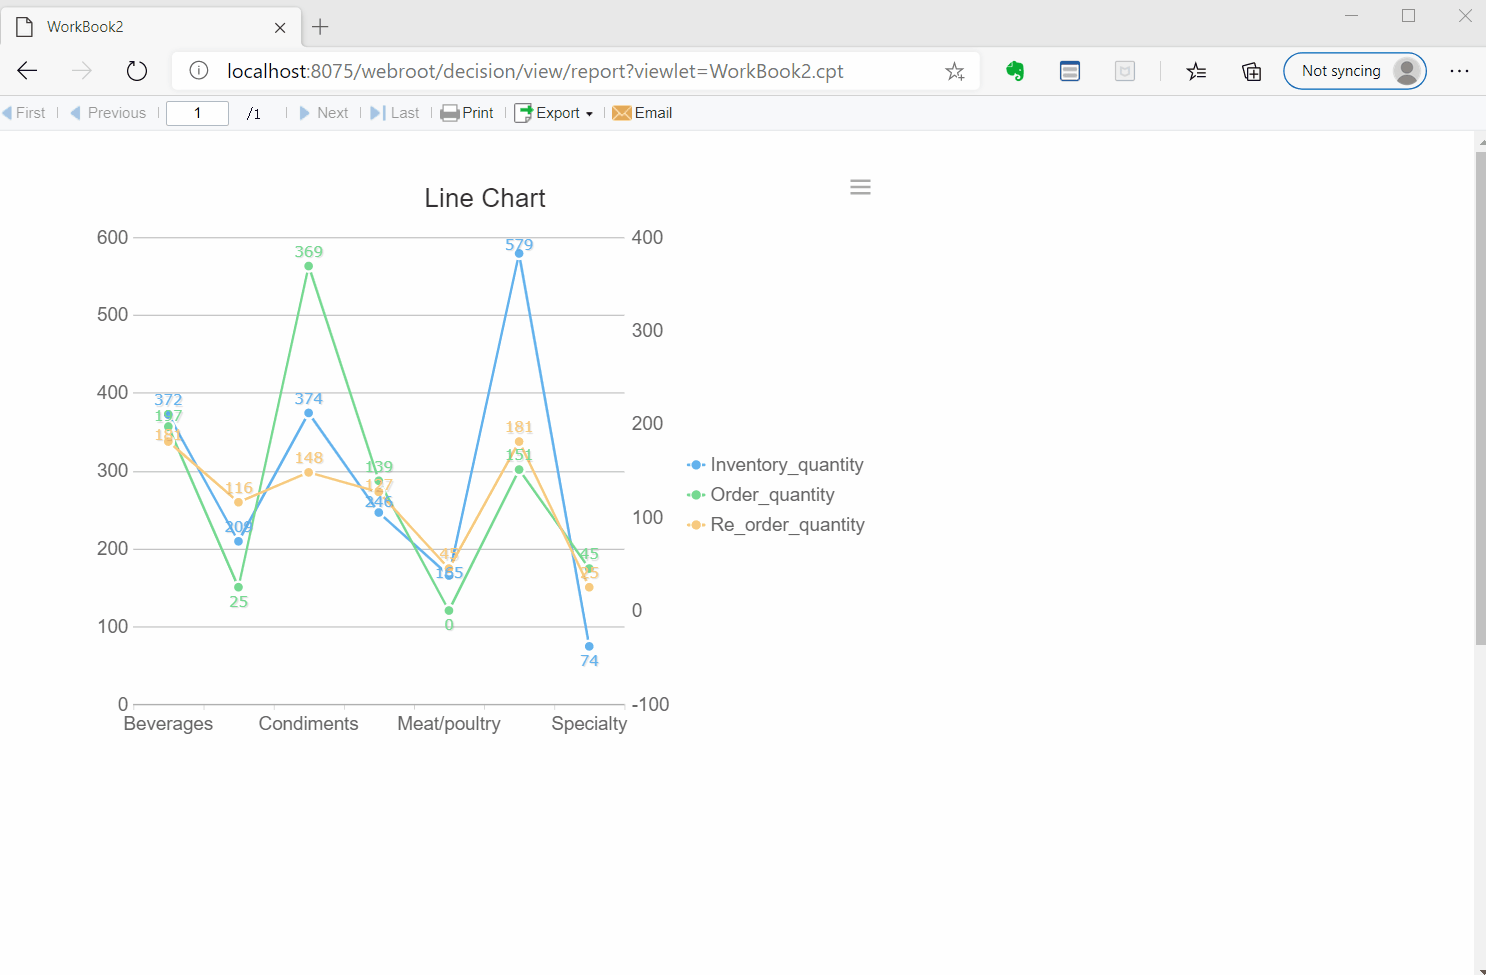Image resolution: width=1486 pixels, height=975 pixels.
Task: Click the Email toolbar button
Action: (642, 113)
